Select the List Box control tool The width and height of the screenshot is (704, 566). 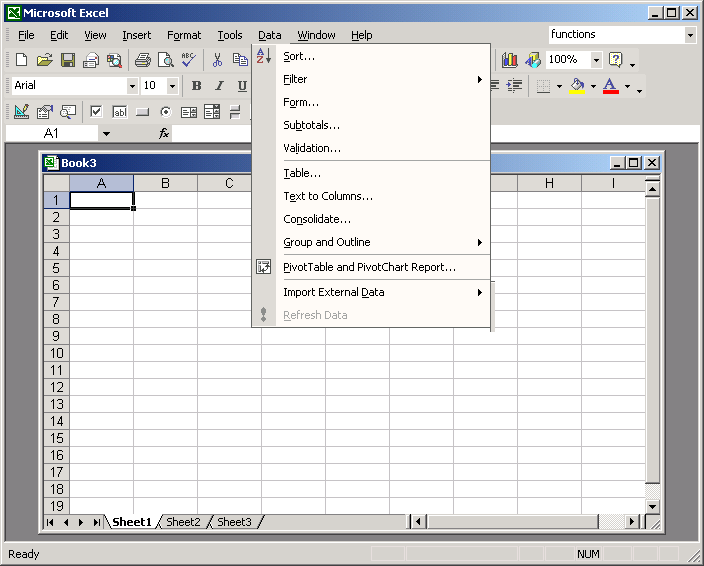(x=189, y=111)
